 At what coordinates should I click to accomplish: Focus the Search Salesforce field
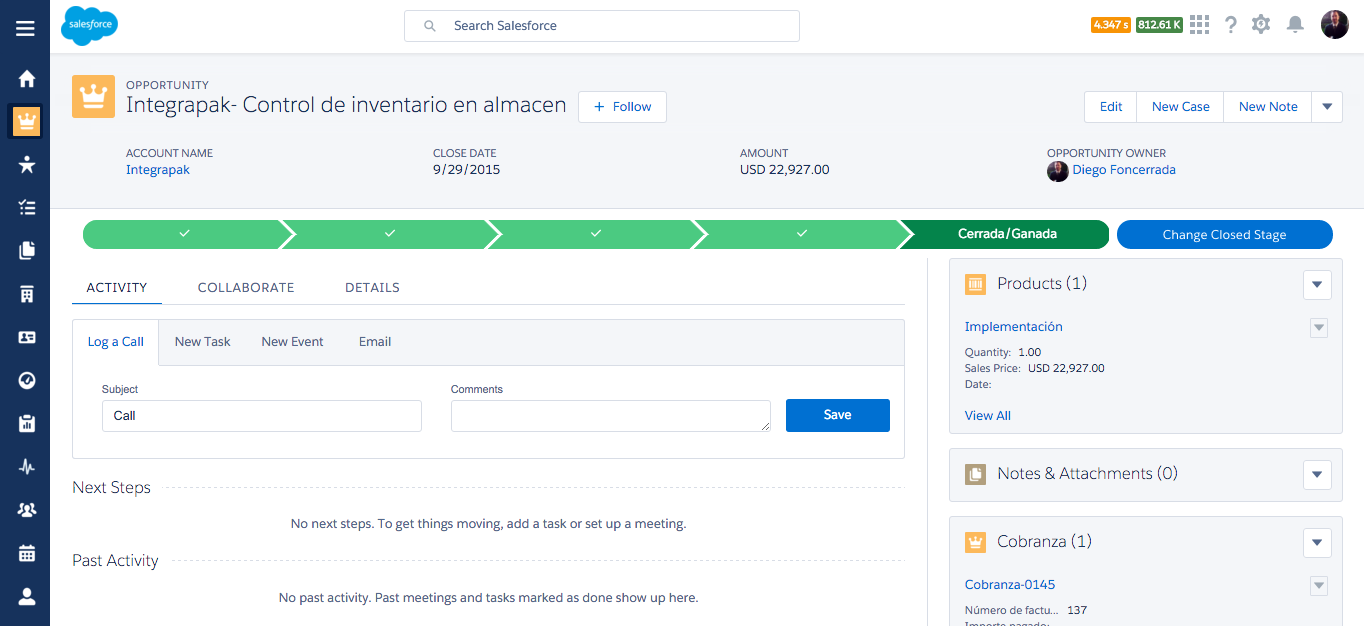pos(602,26)
